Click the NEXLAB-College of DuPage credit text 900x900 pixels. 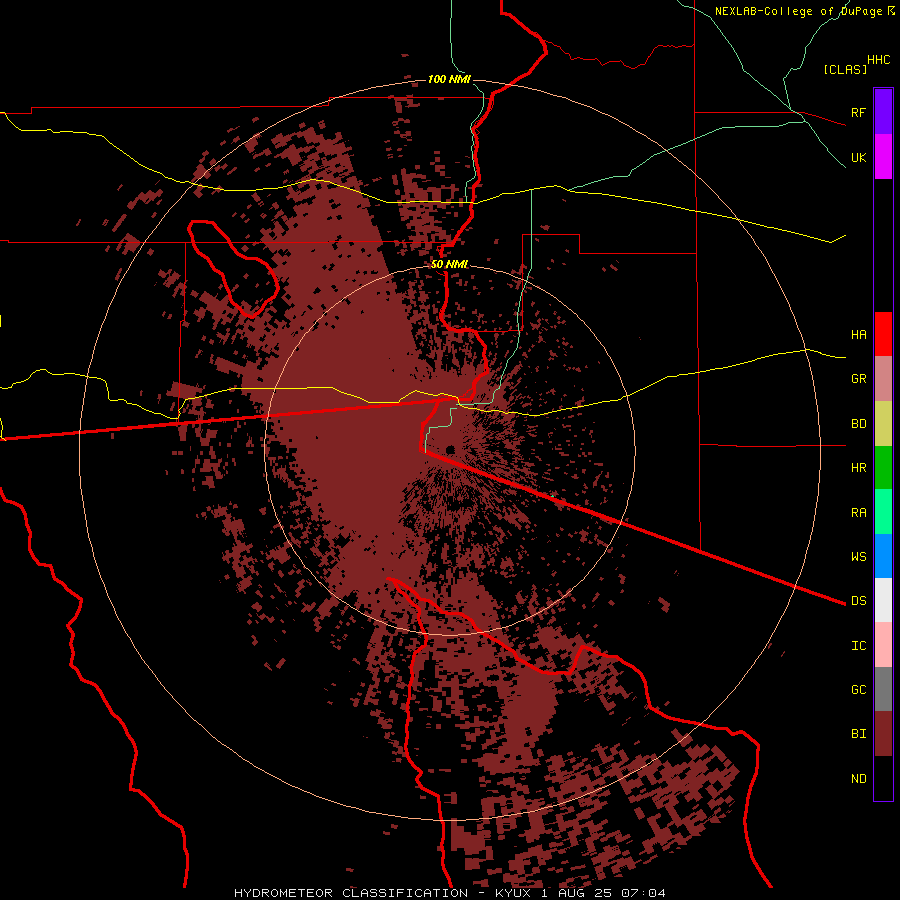pyautogui.click(x=805, y=11)
